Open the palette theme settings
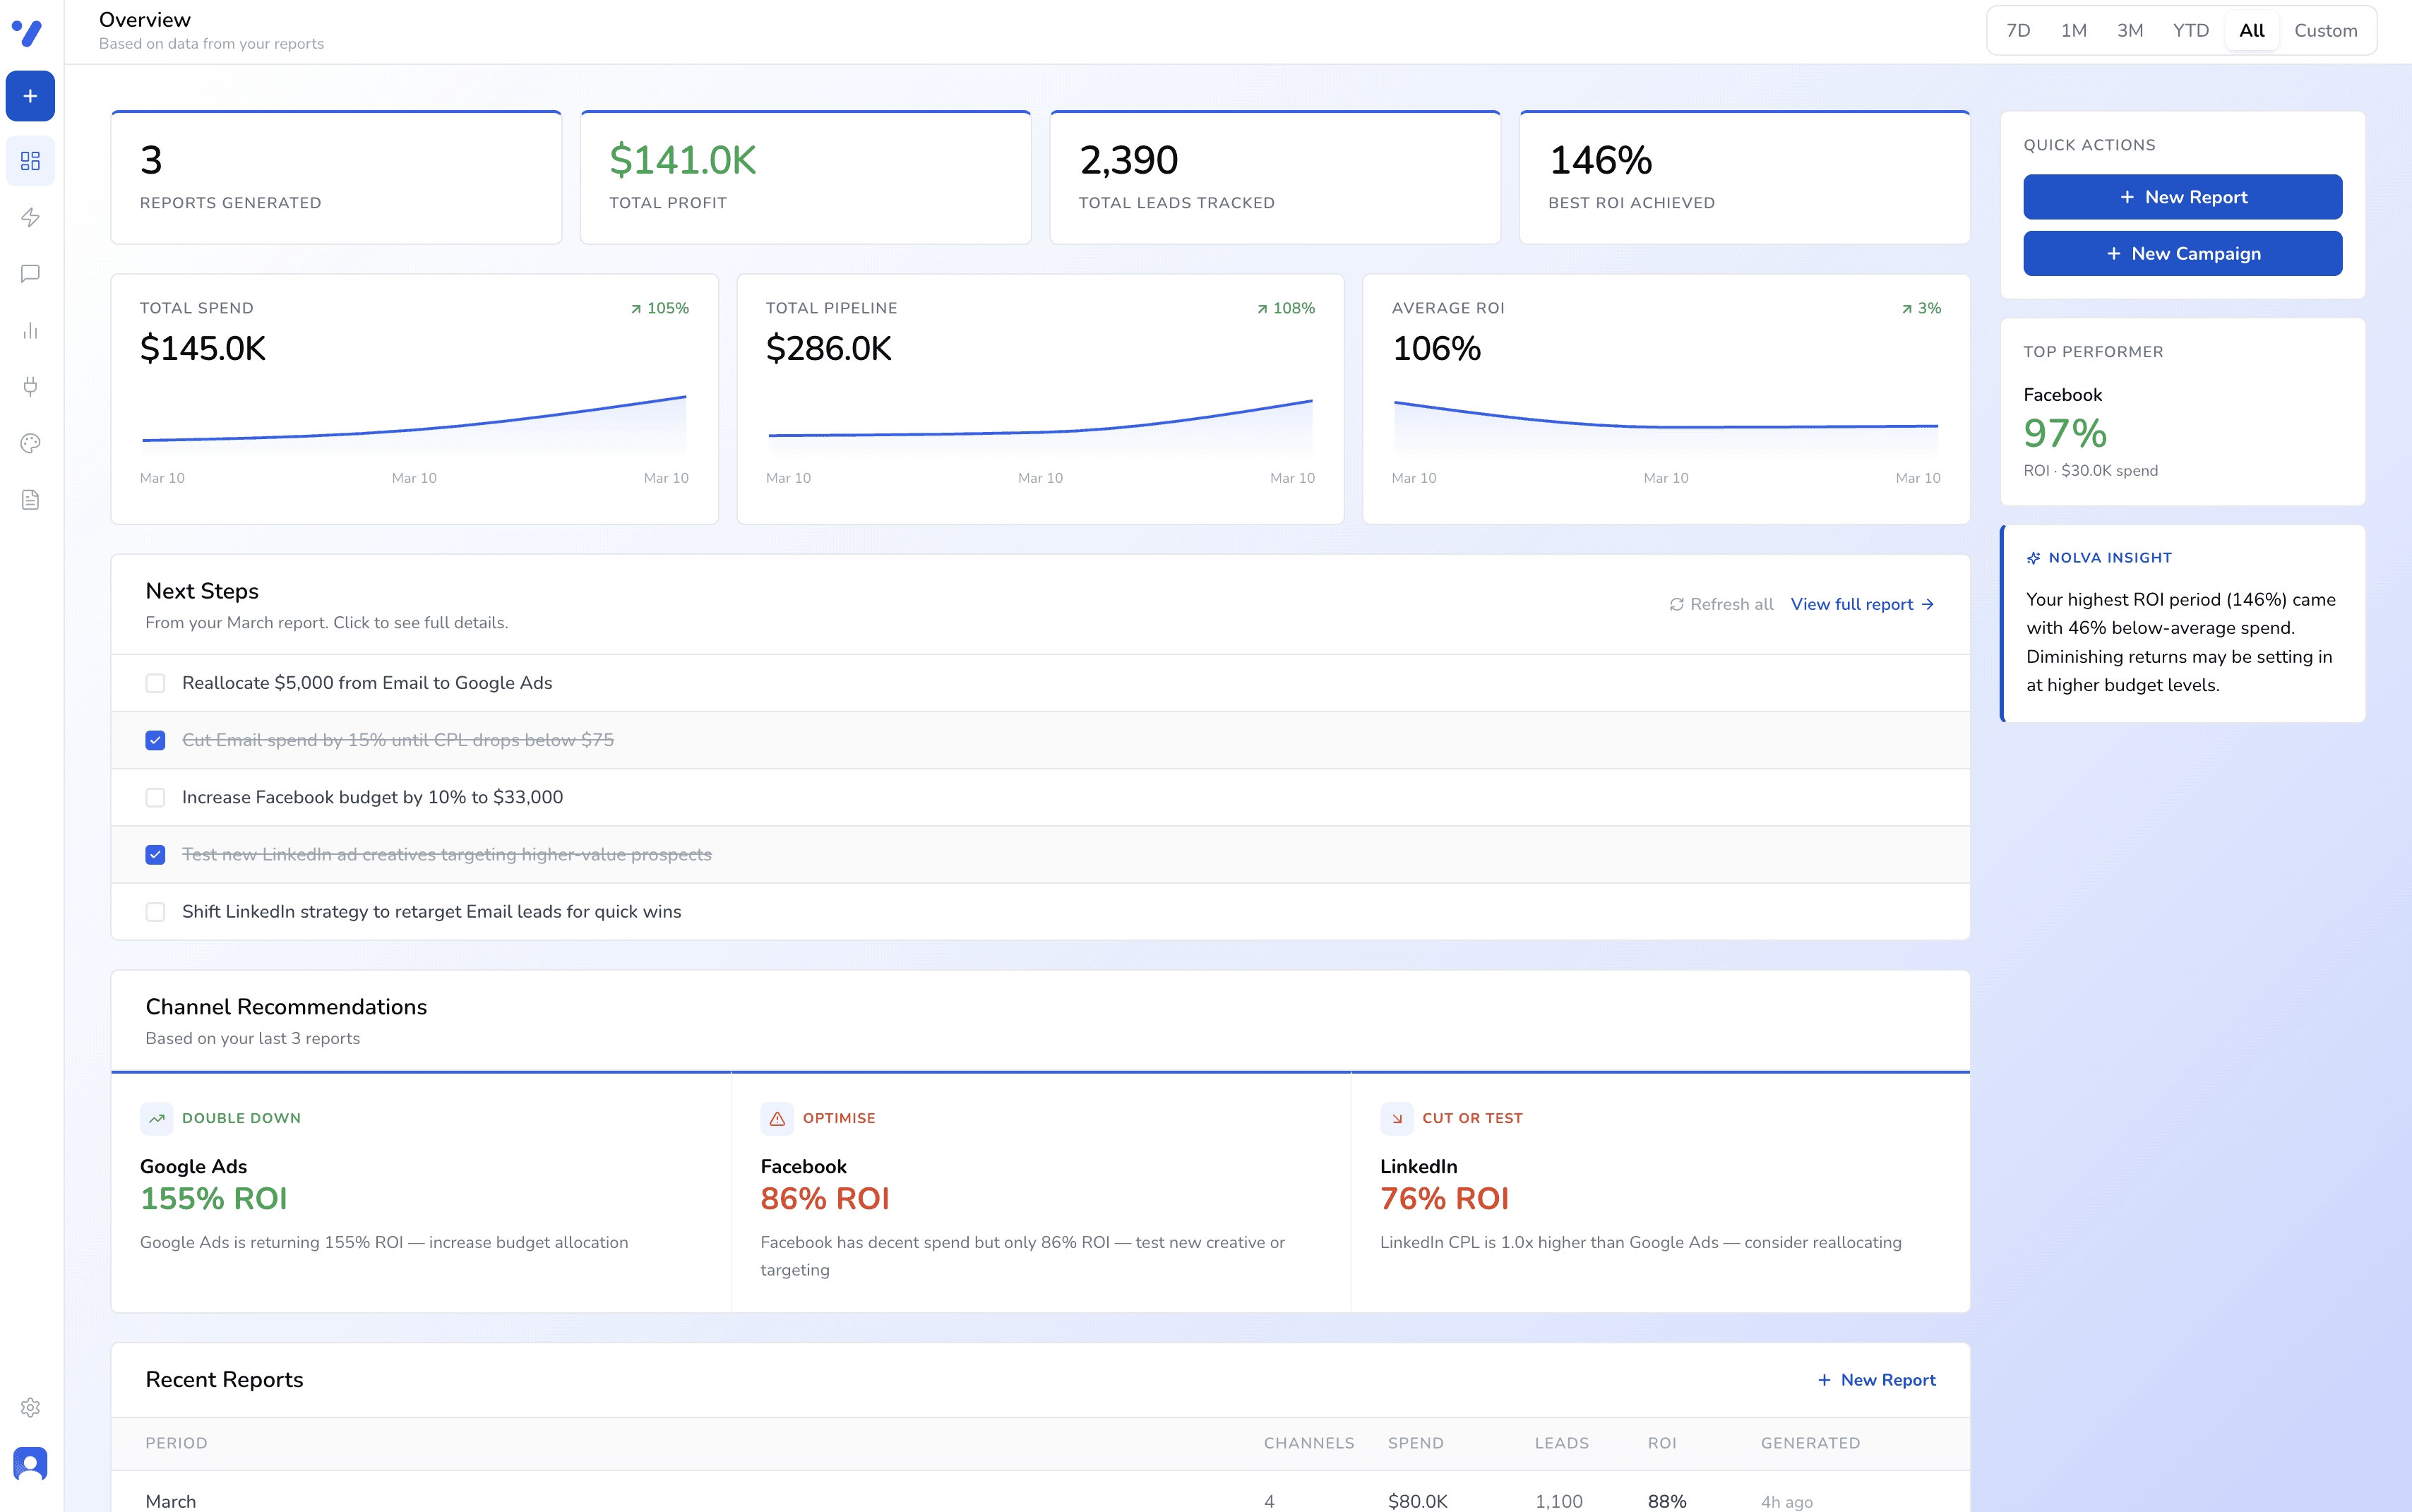The width and height of the screenshot is (2412, 1512). coord(30,443)
